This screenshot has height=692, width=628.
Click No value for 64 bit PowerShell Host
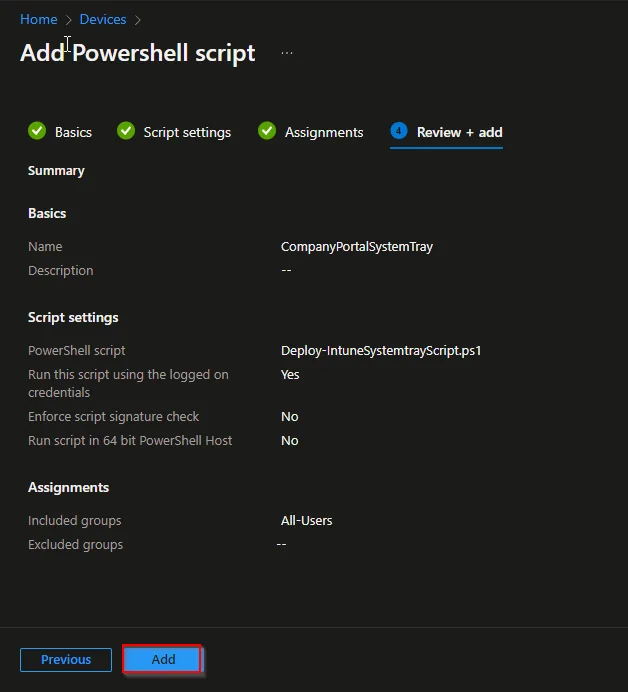[290, 440]
